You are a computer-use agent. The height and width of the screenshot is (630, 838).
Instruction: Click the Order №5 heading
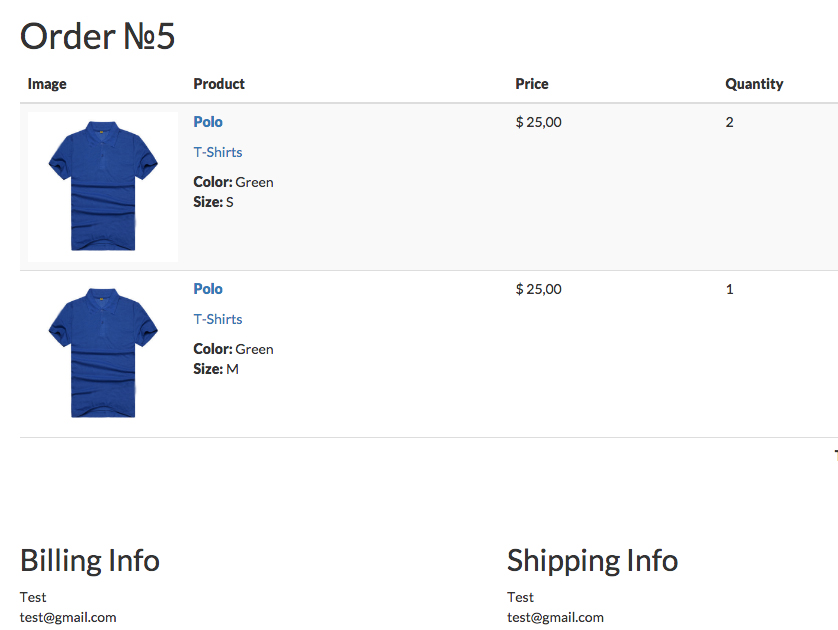(97, 36)
